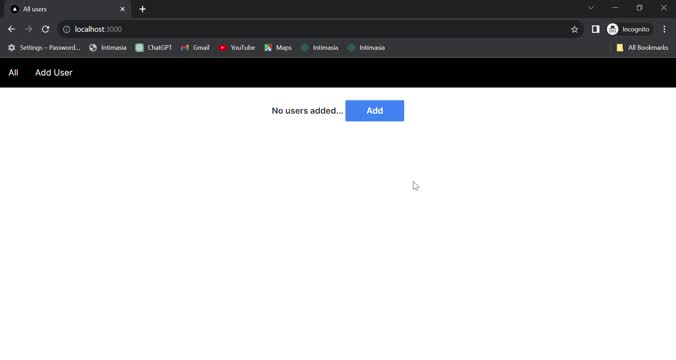Open the Maps bookmark
The height and width of the screenshot is (360, 676).
click(x=278, y=48)
